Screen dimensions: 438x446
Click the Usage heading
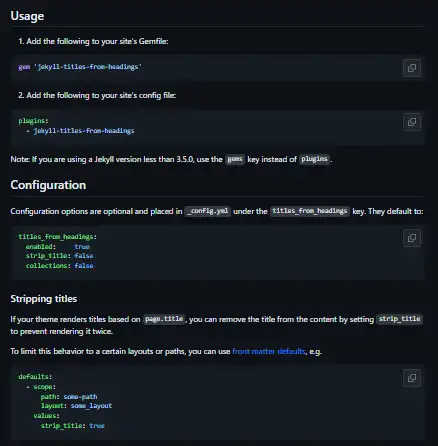click(x=27, y=16)
